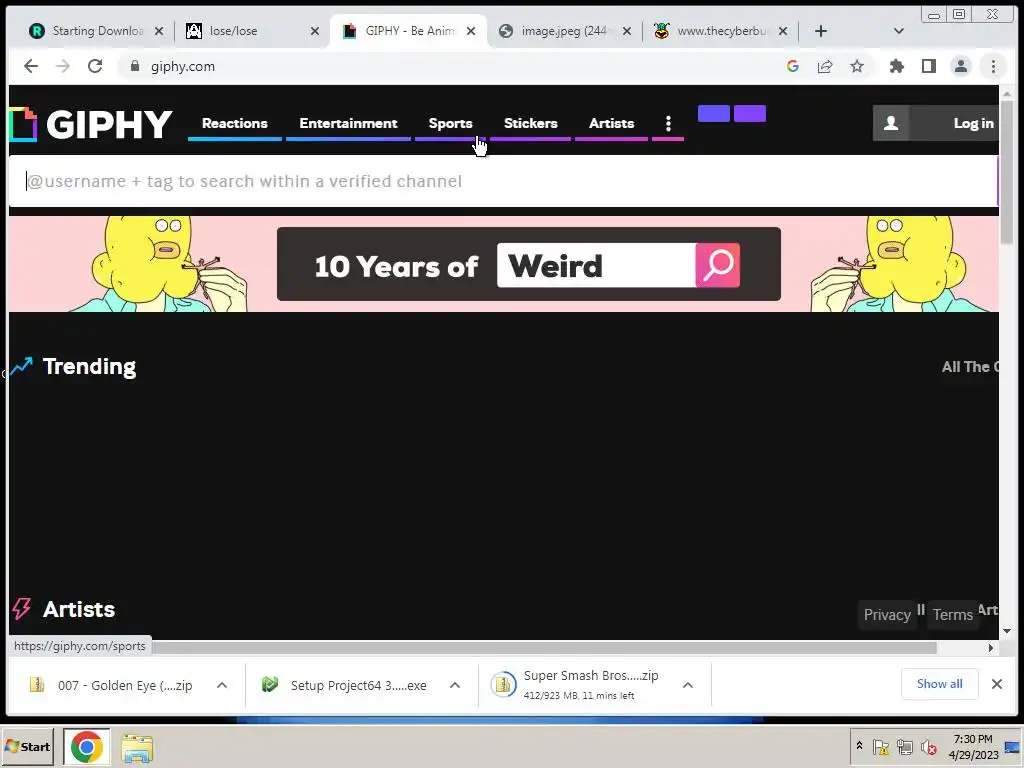Open File Explorer from the taskbar
Viewport: 1024px width, 768px height.
(137, 748)
